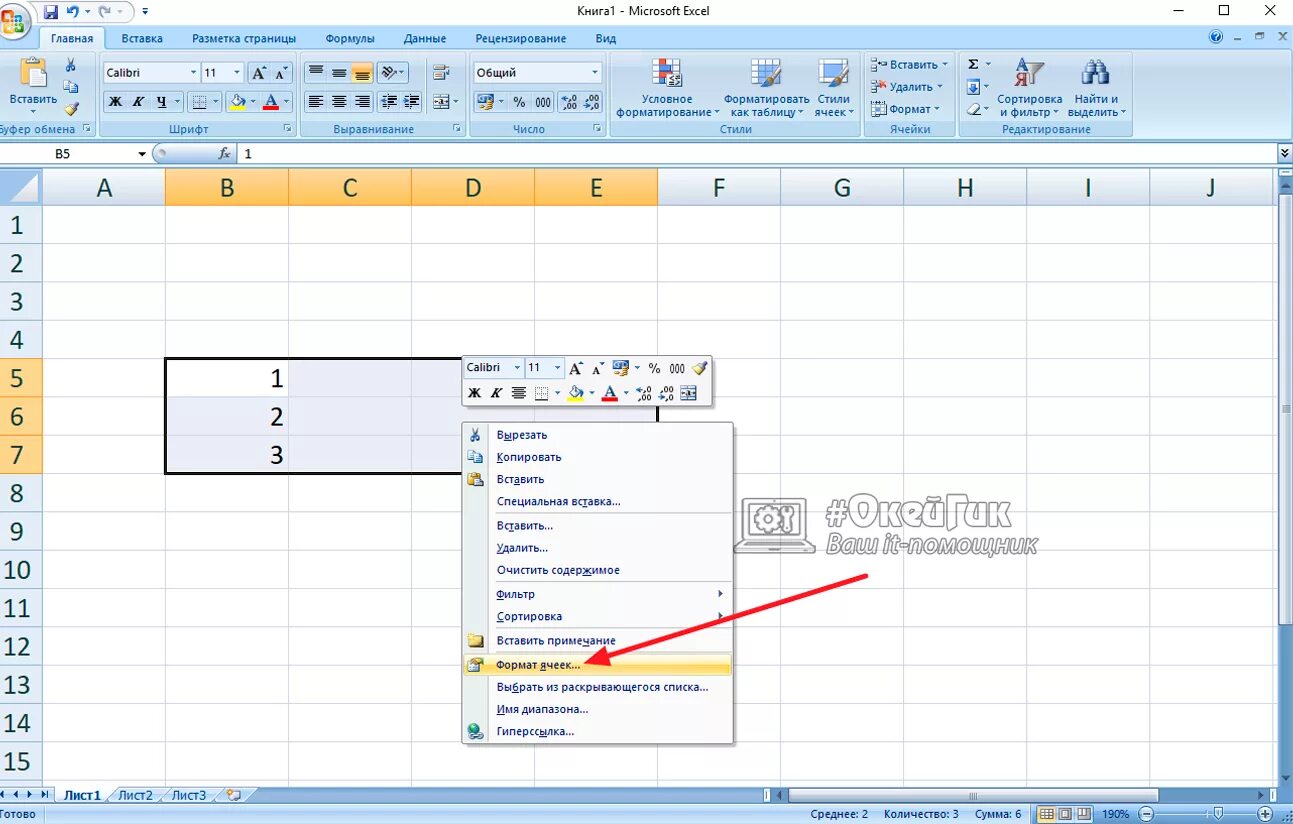Click Insert Function fx button

click(225, 154)
